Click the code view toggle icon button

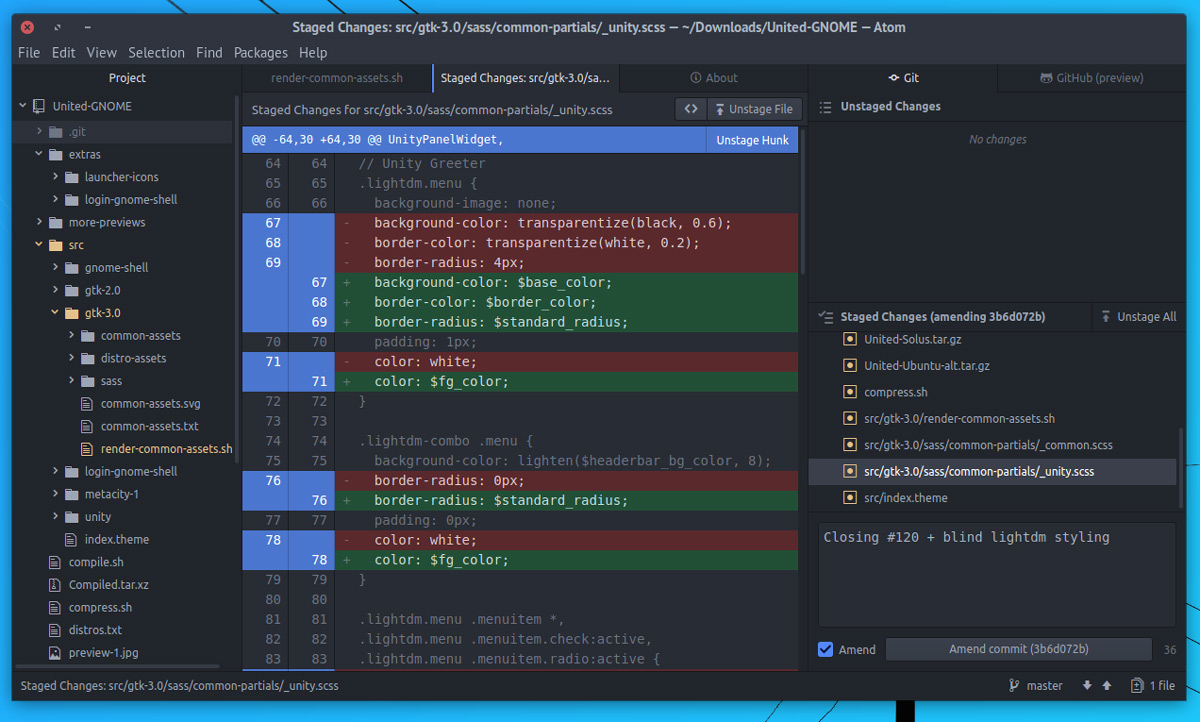tap(690, 109)
